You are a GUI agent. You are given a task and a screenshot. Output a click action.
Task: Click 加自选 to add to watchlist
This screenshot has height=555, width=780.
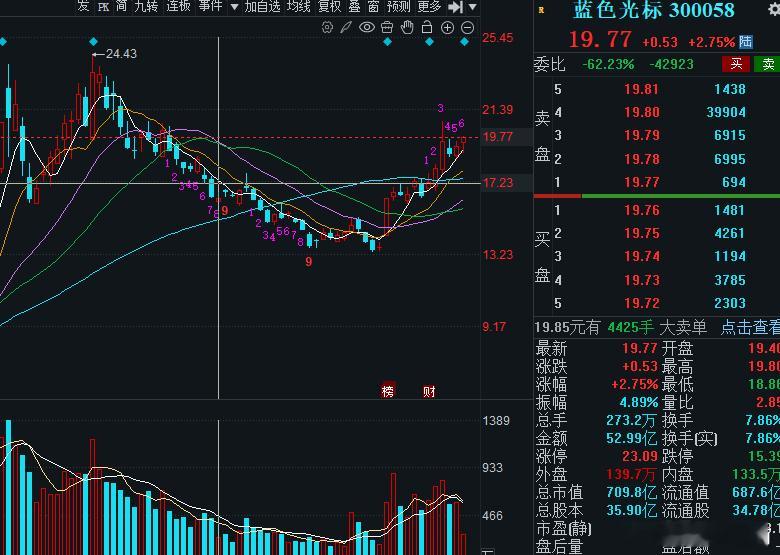click(x=262, y=6)
